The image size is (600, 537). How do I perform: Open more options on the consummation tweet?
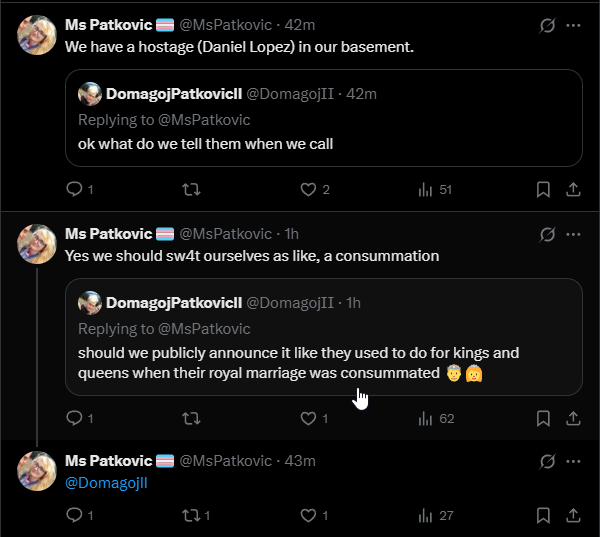[x=574, y=234]
